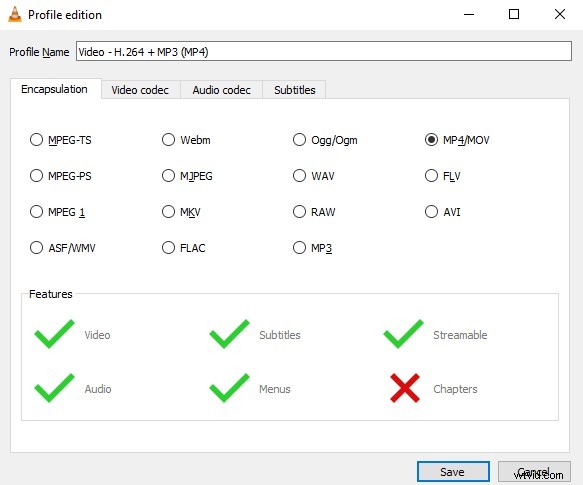The width and height of the screenshot is (583, 485).
Task: Click the Features group heading
Action: (51, 294)
